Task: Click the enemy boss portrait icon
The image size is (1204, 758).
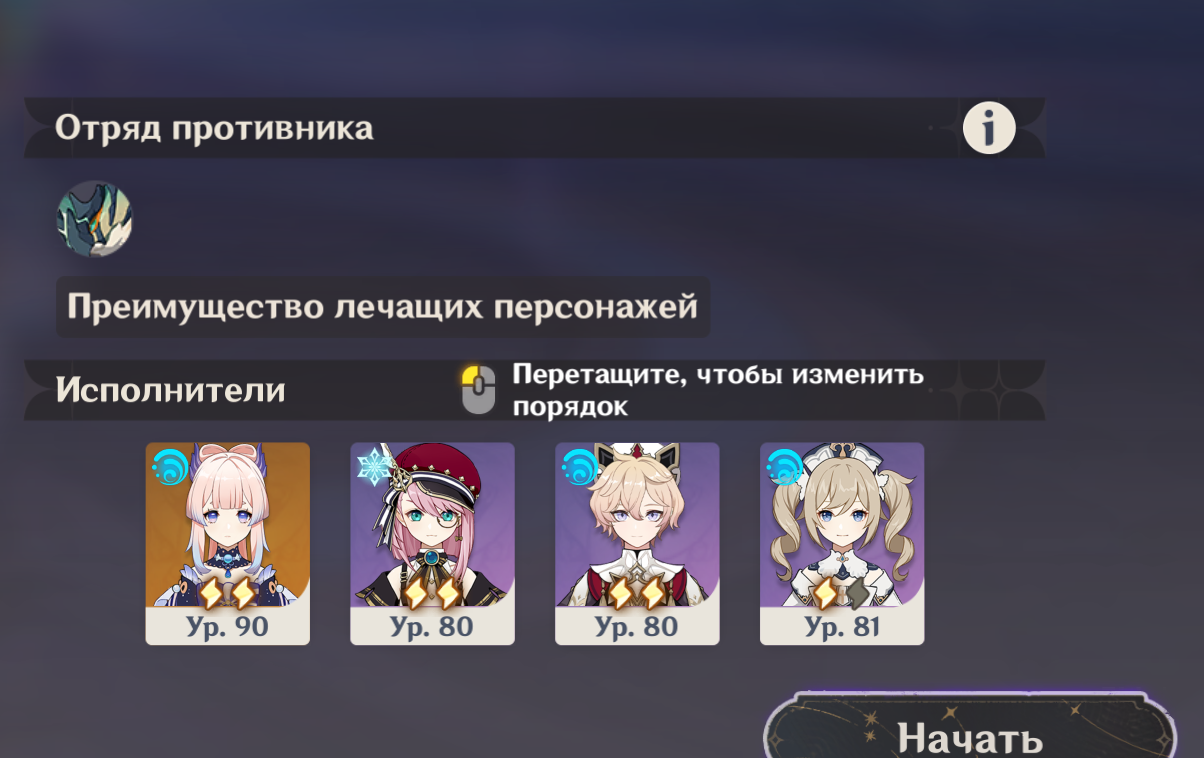Action: 94,219
